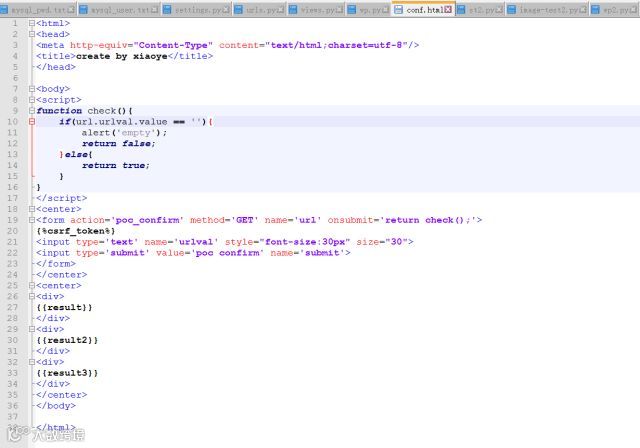Click the closing </body> tag

56,406
